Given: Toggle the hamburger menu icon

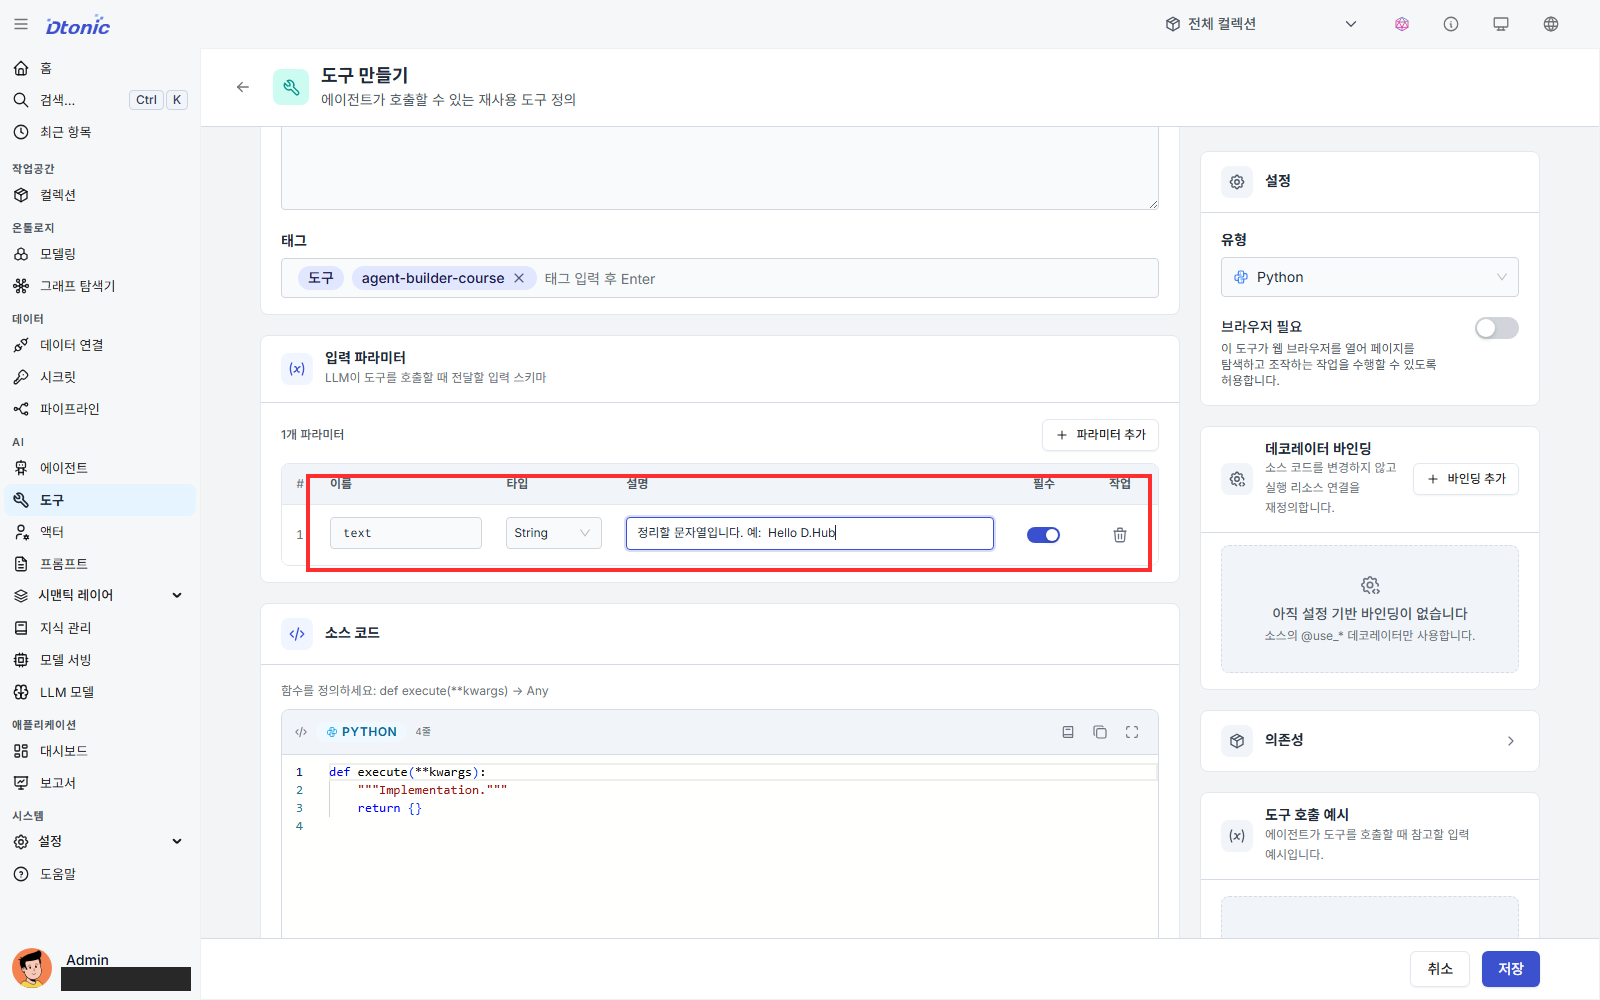Looking at the screenshot, I should pyautogui.click(x=21, y=24).
